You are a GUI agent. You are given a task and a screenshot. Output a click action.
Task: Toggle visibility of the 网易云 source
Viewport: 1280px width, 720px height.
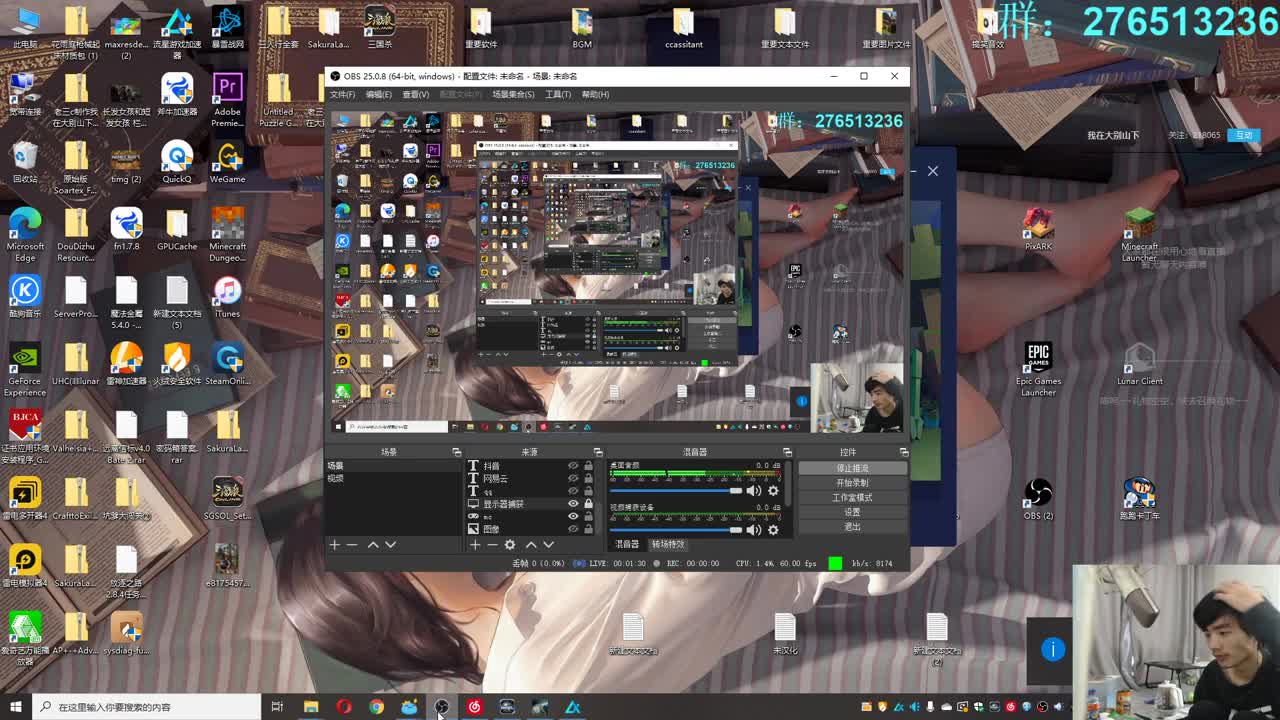coord(573,478)
